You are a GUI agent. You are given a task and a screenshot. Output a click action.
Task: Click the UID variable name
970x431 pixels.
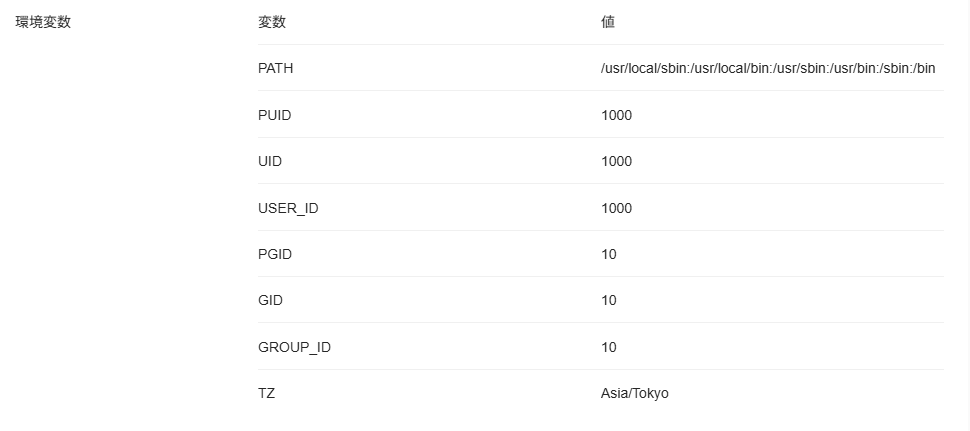click(x=270, y=161)
